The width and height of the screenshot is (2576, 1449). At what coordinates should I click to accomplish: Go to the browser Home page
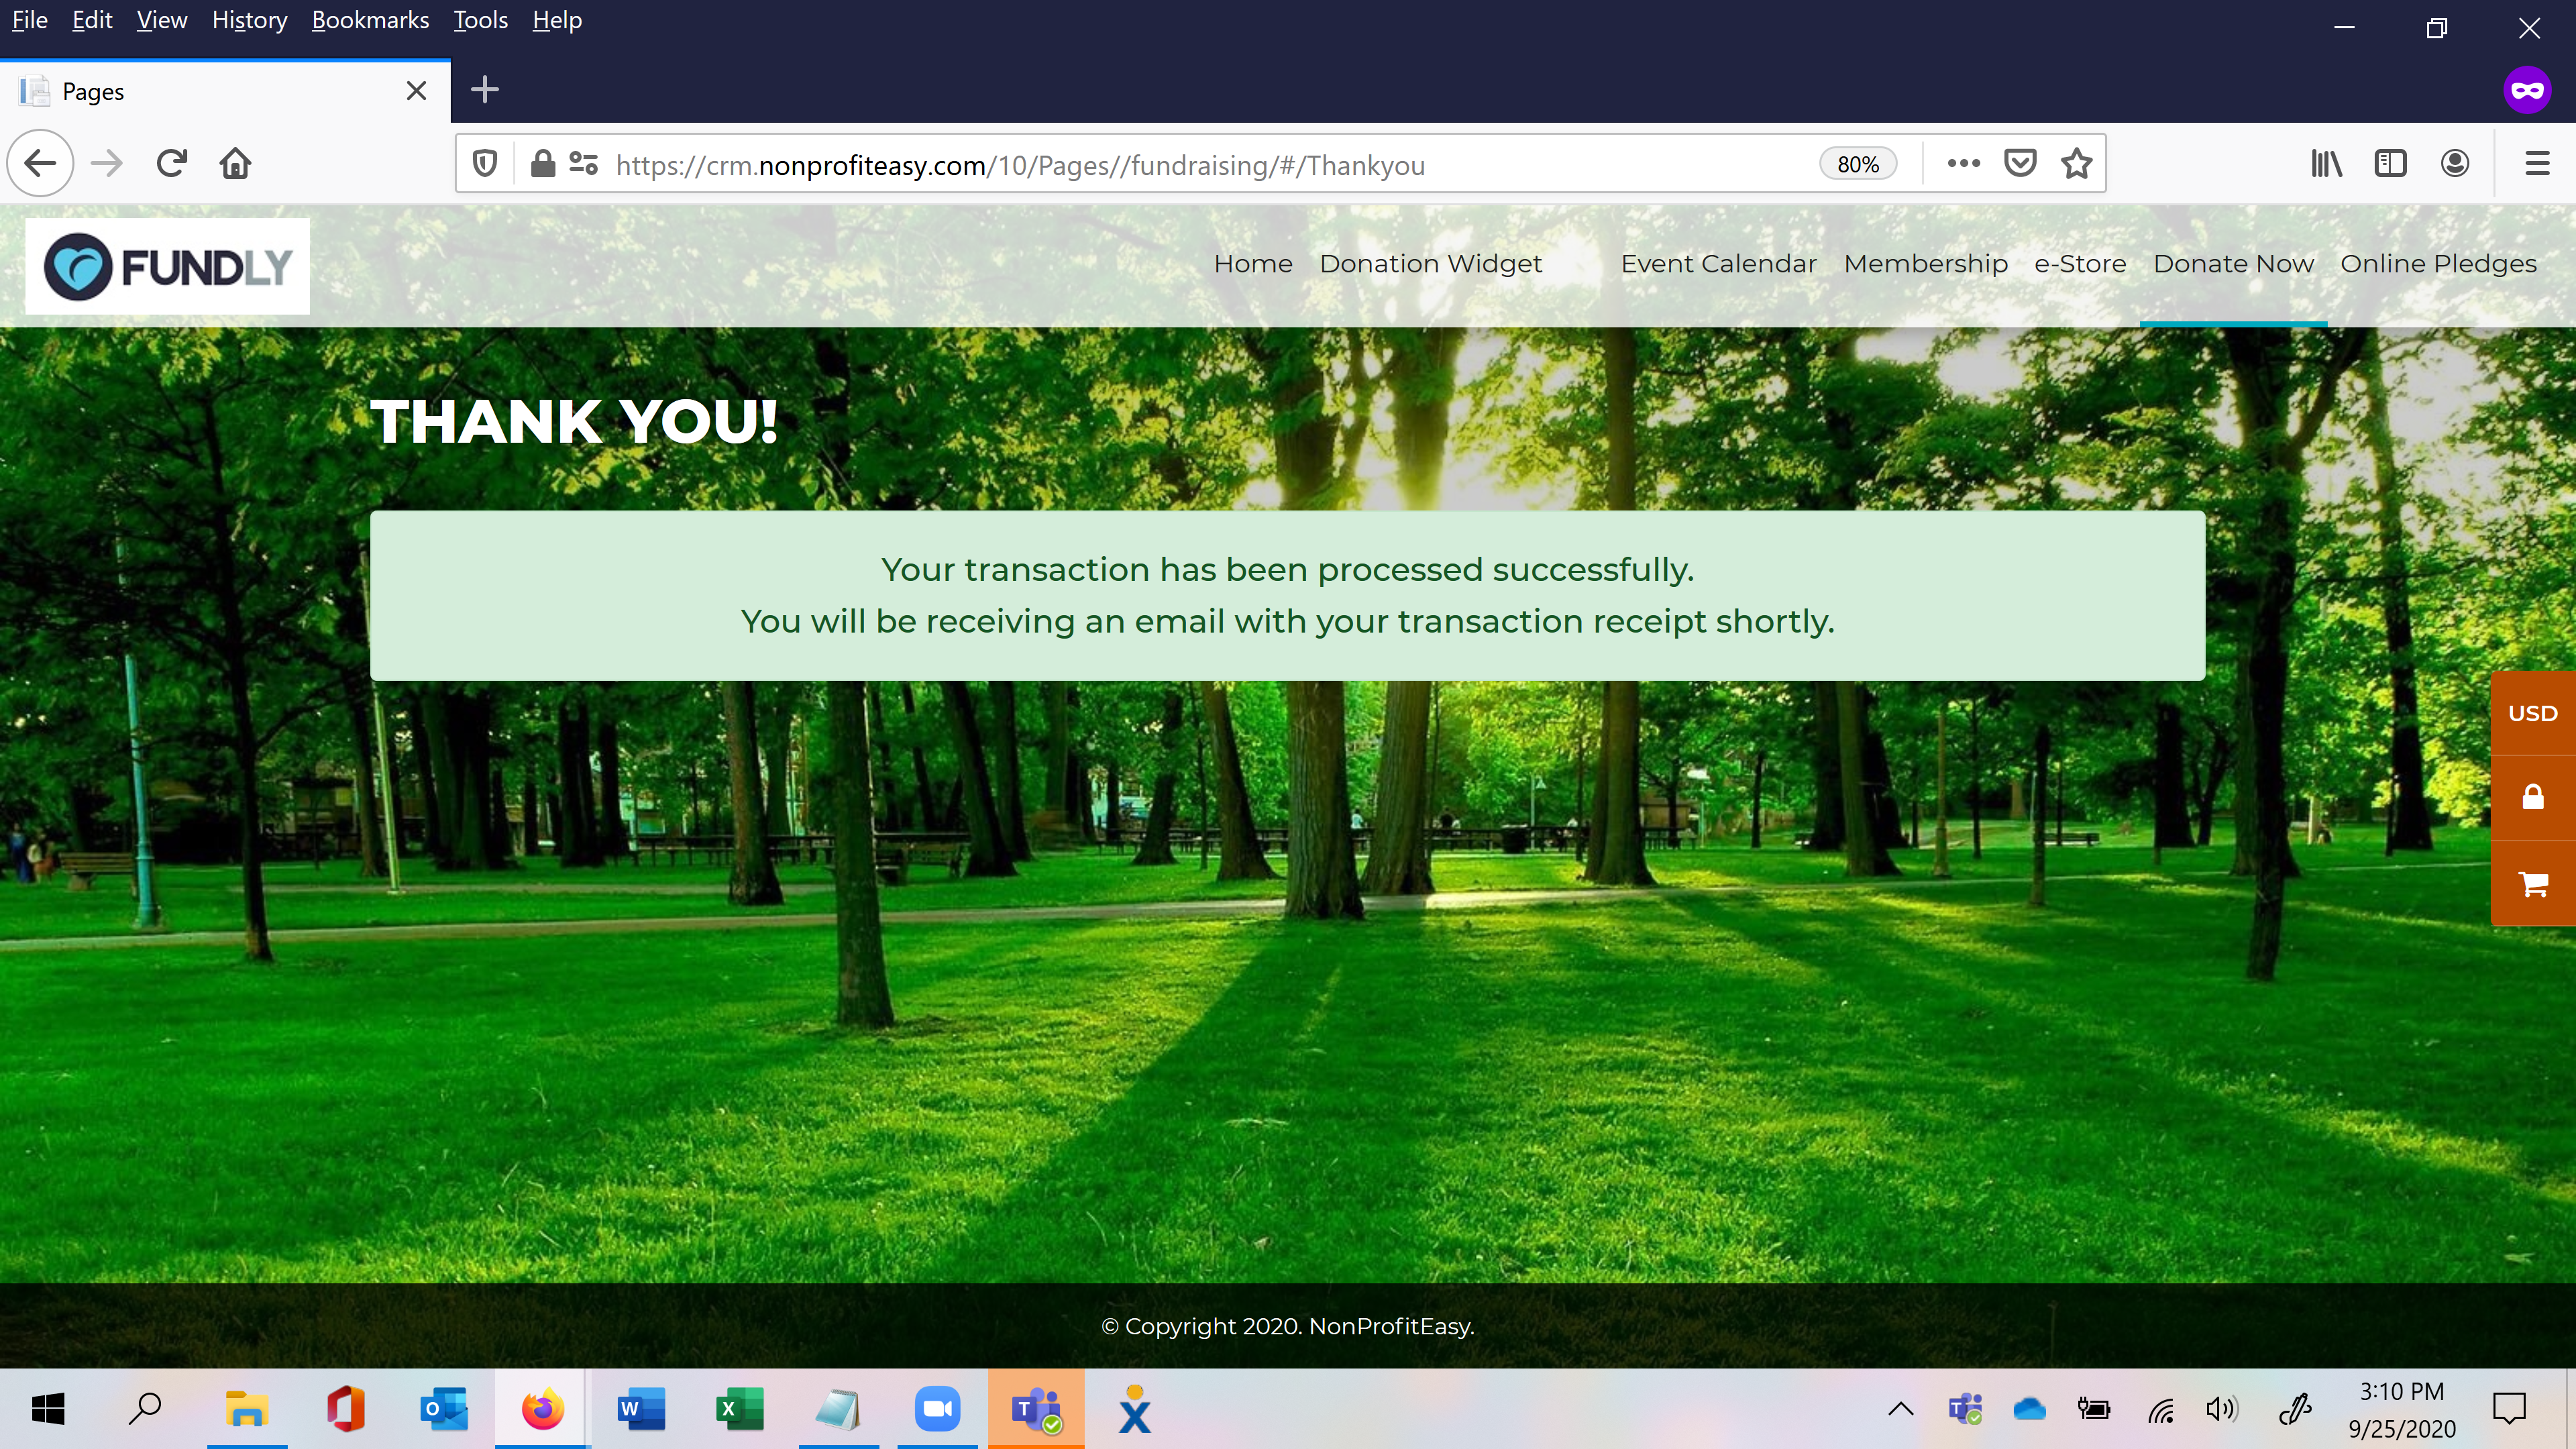point(236,163)
